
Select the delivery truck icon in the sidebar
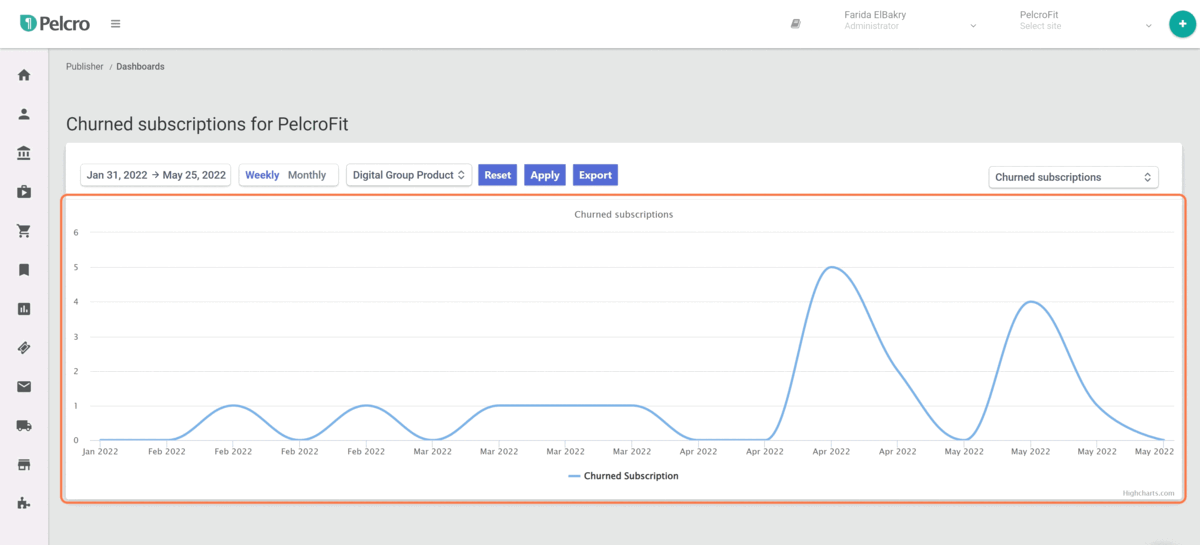24,426
